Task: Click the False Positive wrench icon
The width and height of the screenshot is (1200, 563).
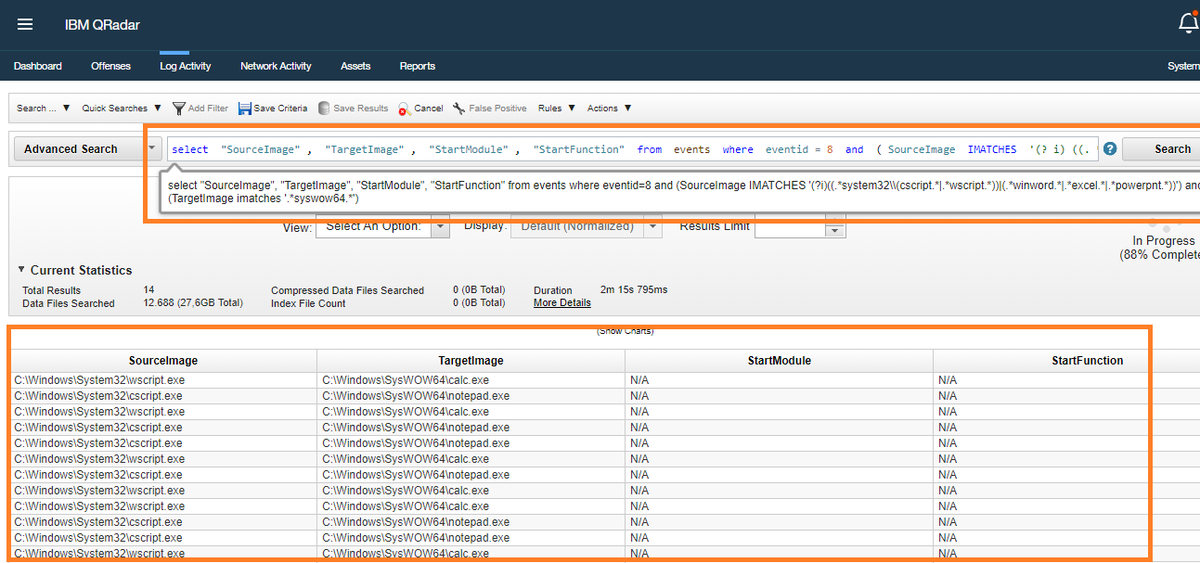Action: tap(459, 108)
